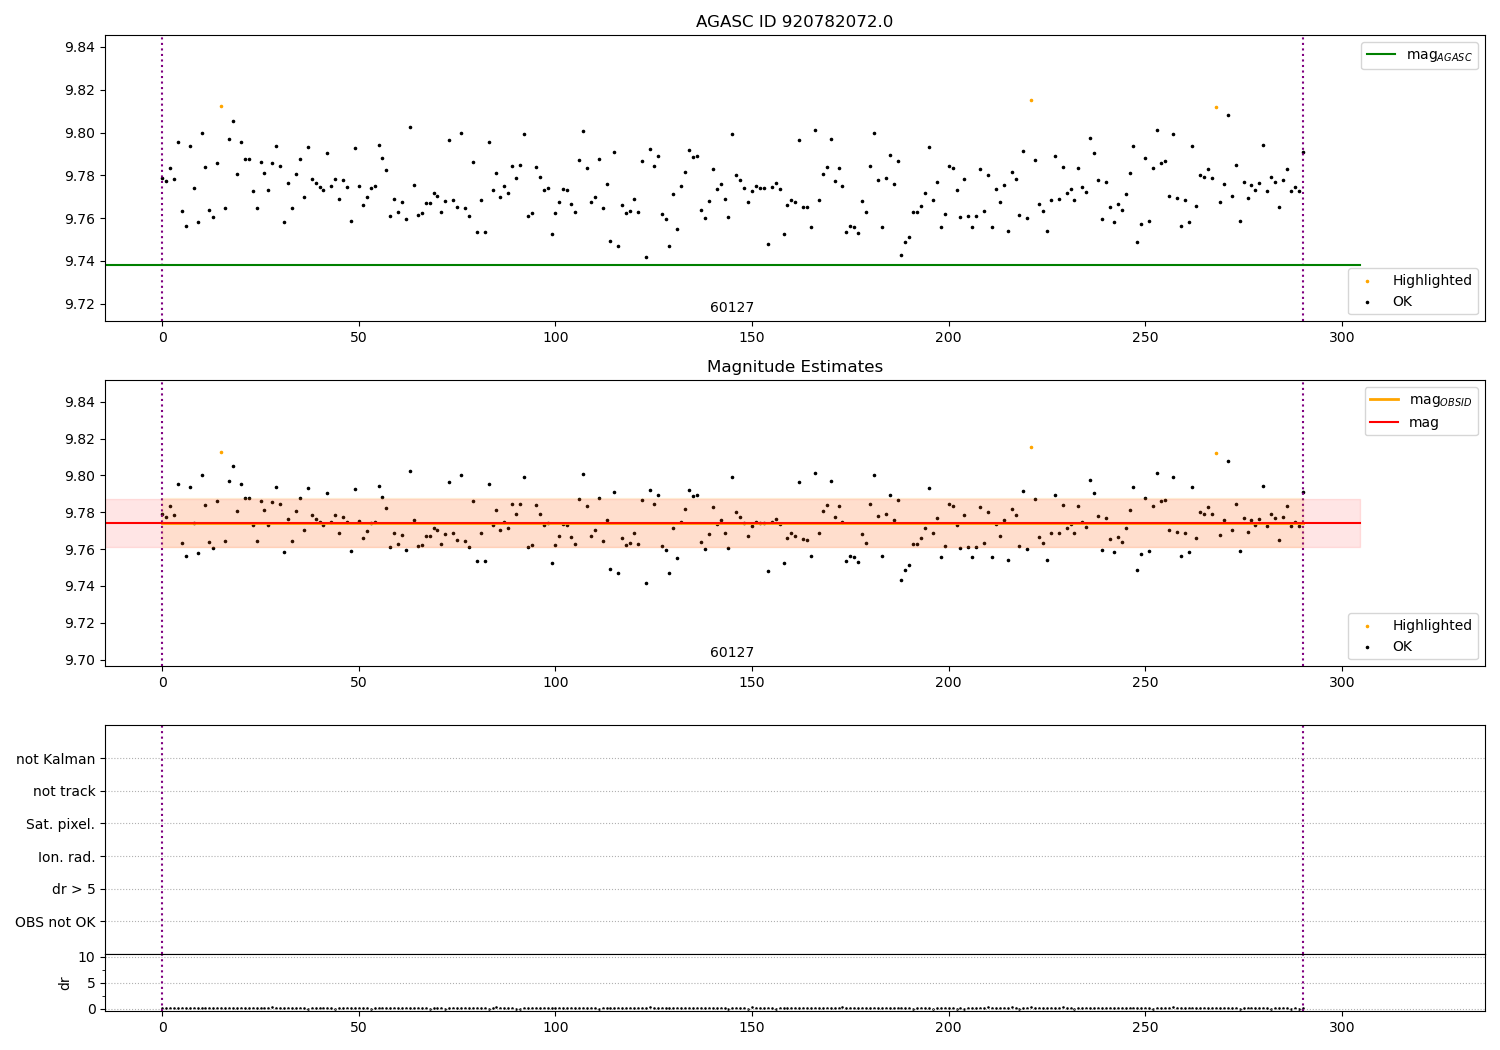Click the orange highlighted point near x=221 in the top plot
1500x1050 pixels.
pyautogui.click(x=1031, y=100)
